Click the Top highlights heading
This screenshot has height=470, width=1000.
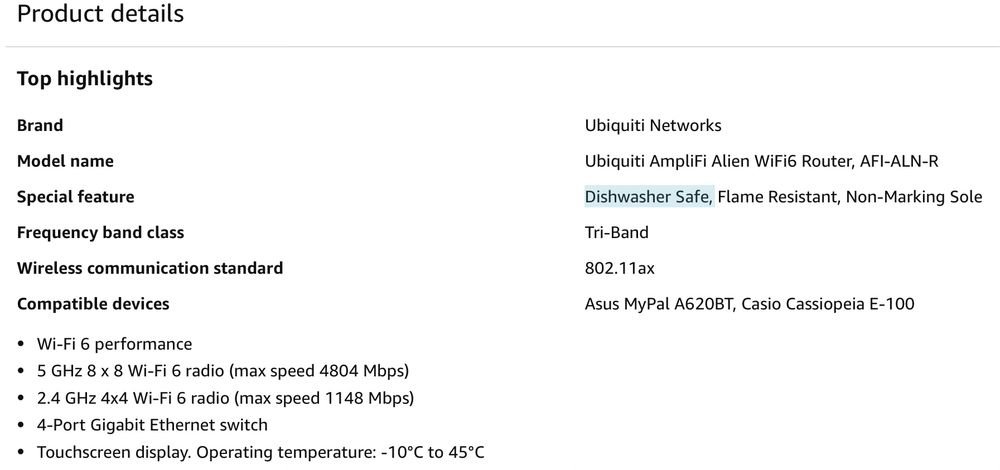click(x=85, y=78)
